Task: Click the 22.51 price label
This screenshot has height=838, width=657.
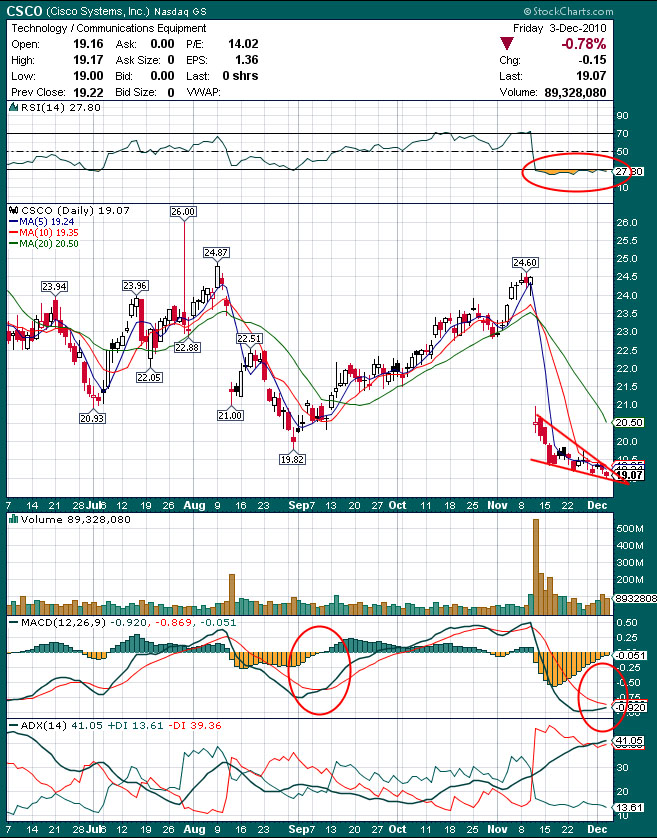Action: click(250, 338)
